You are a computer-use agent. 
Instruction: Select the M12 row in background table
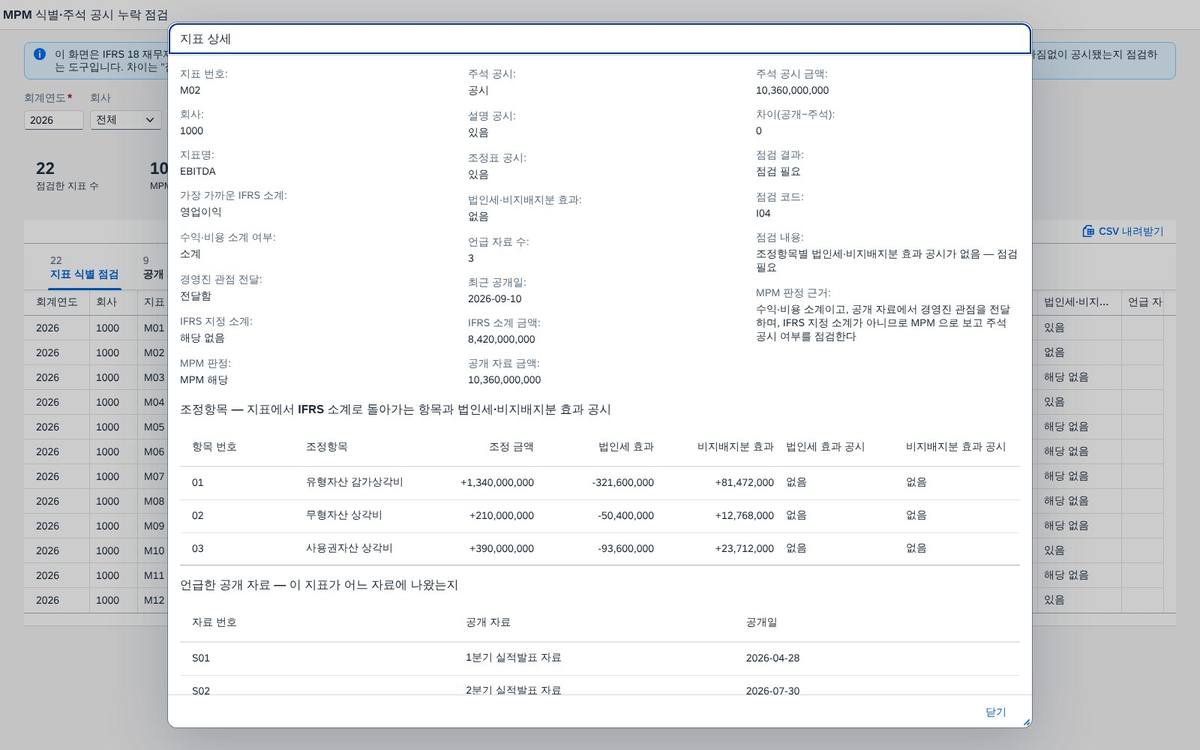pyautogui.click(x=96, y=600)
